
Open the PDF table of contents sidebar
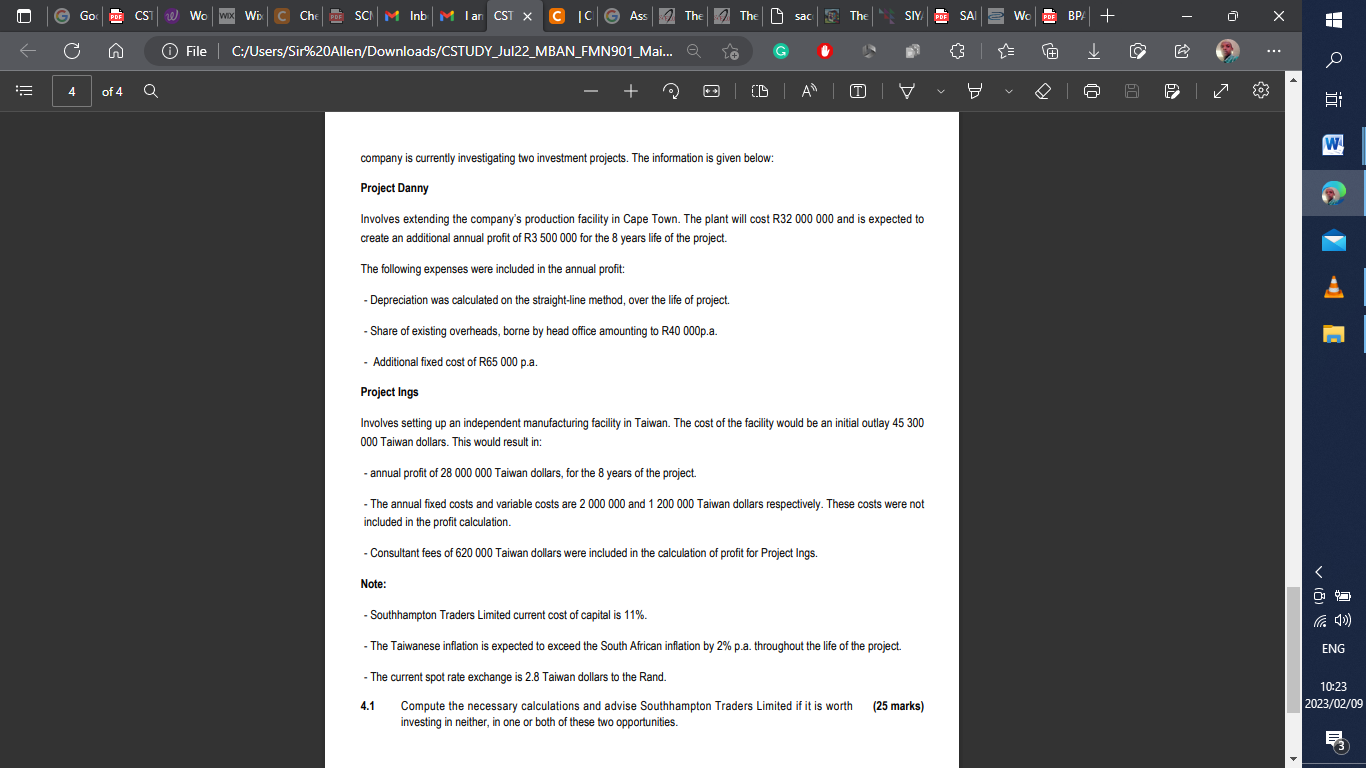(25, 91)
